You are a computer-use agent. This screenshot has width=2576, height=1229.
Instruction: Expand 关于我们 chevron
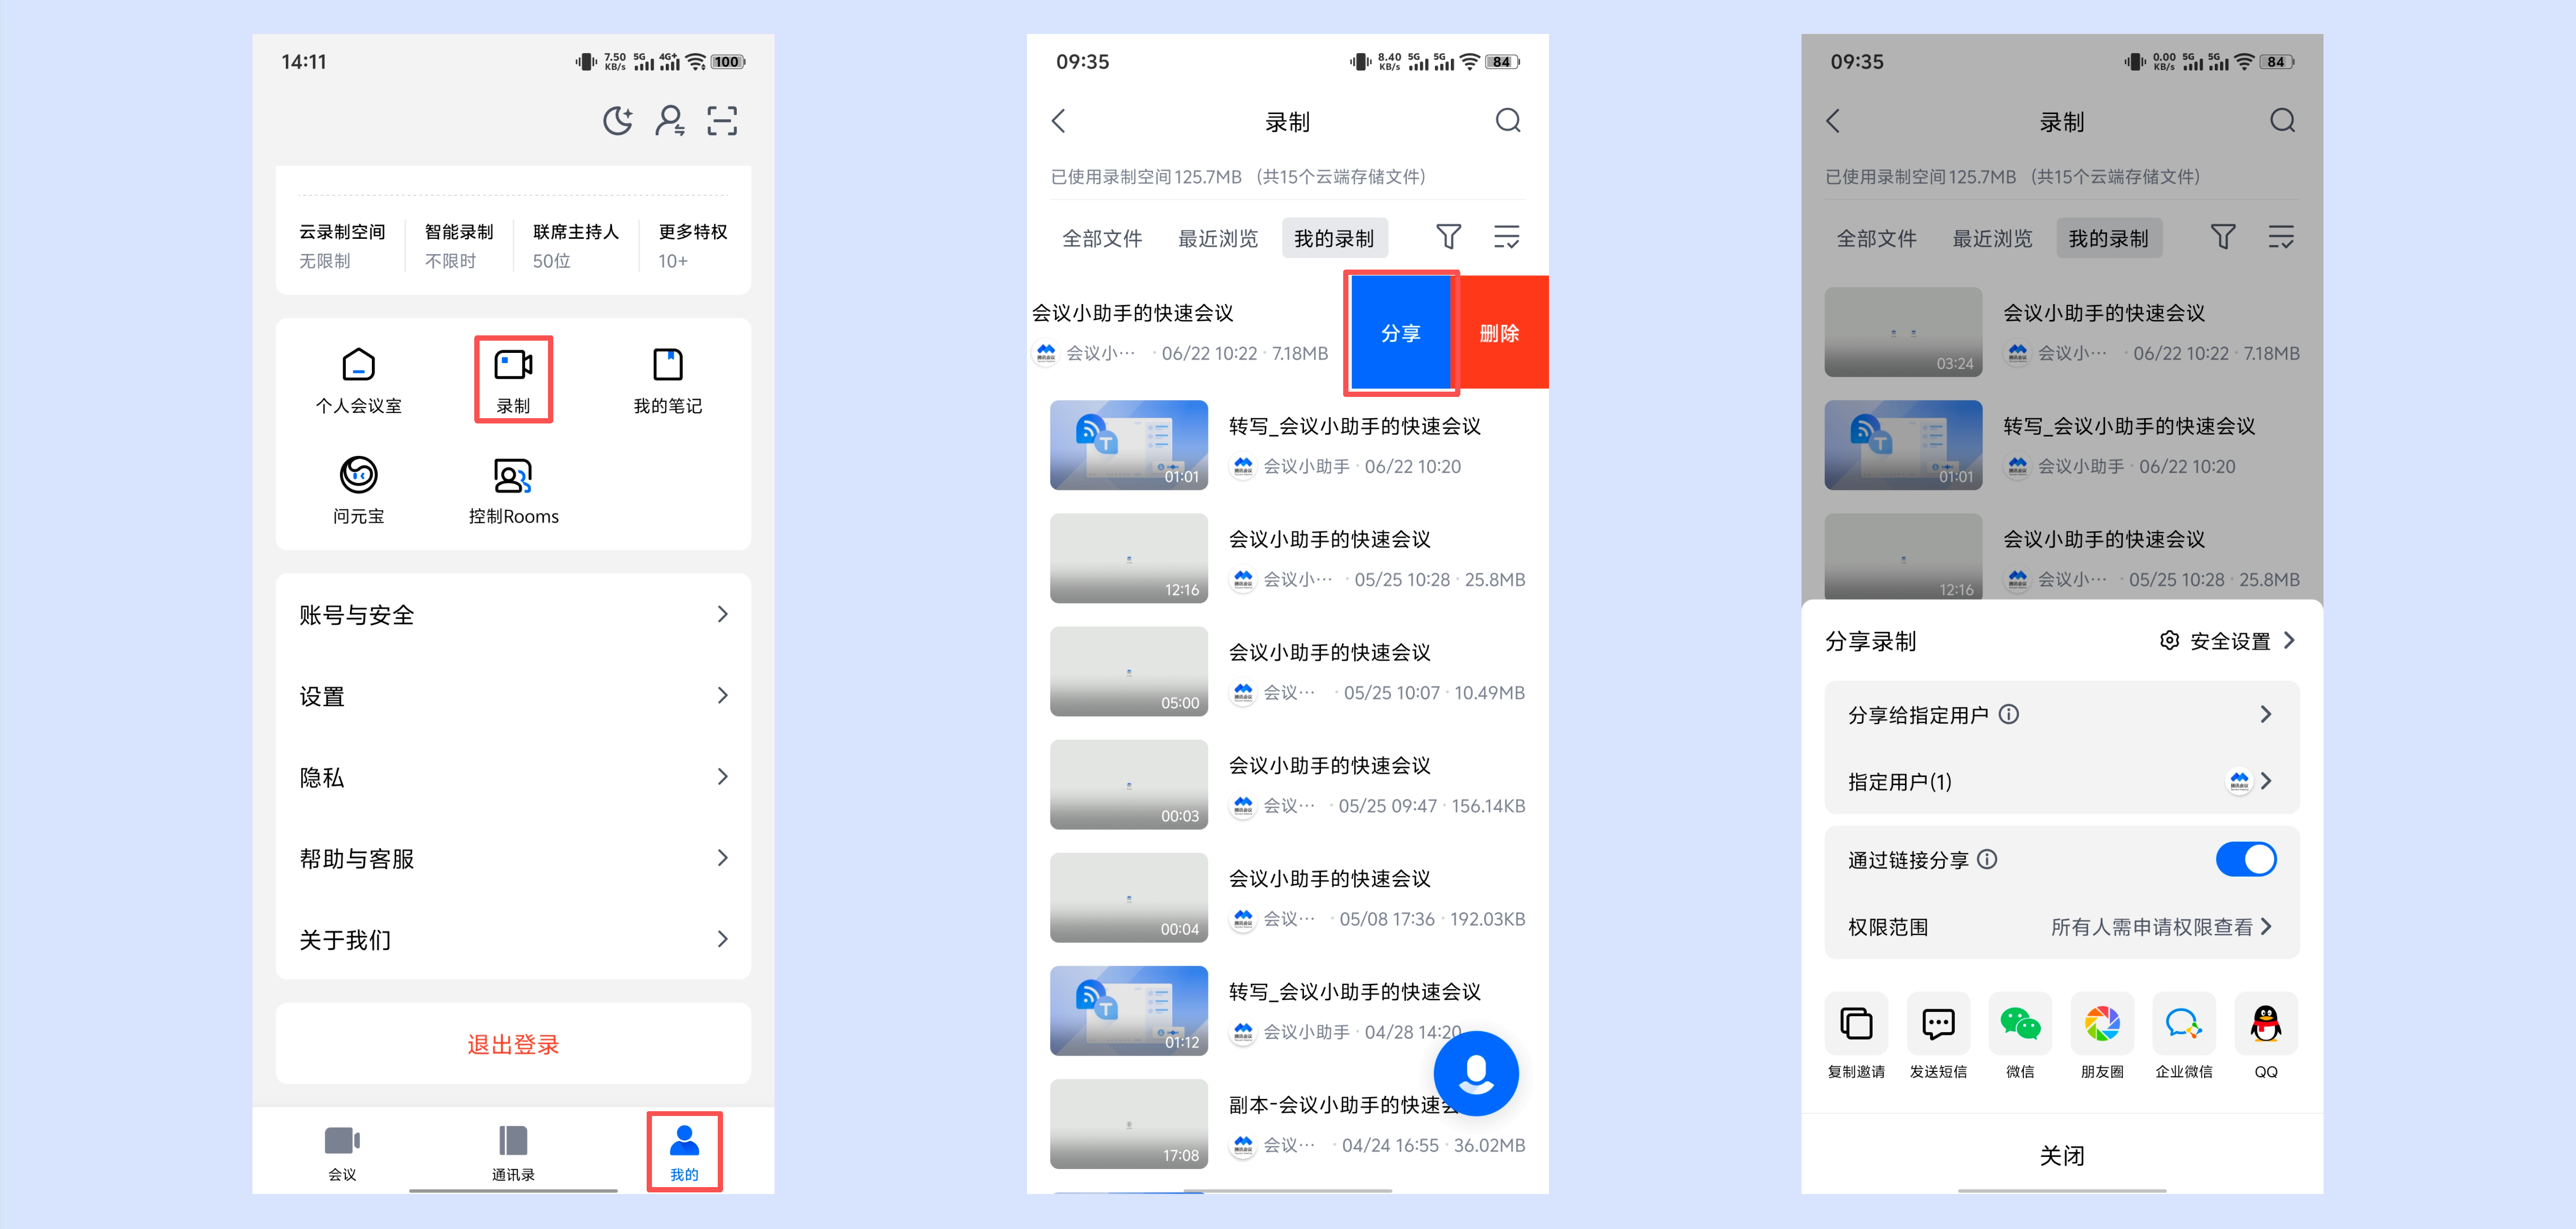pos(722,939)
